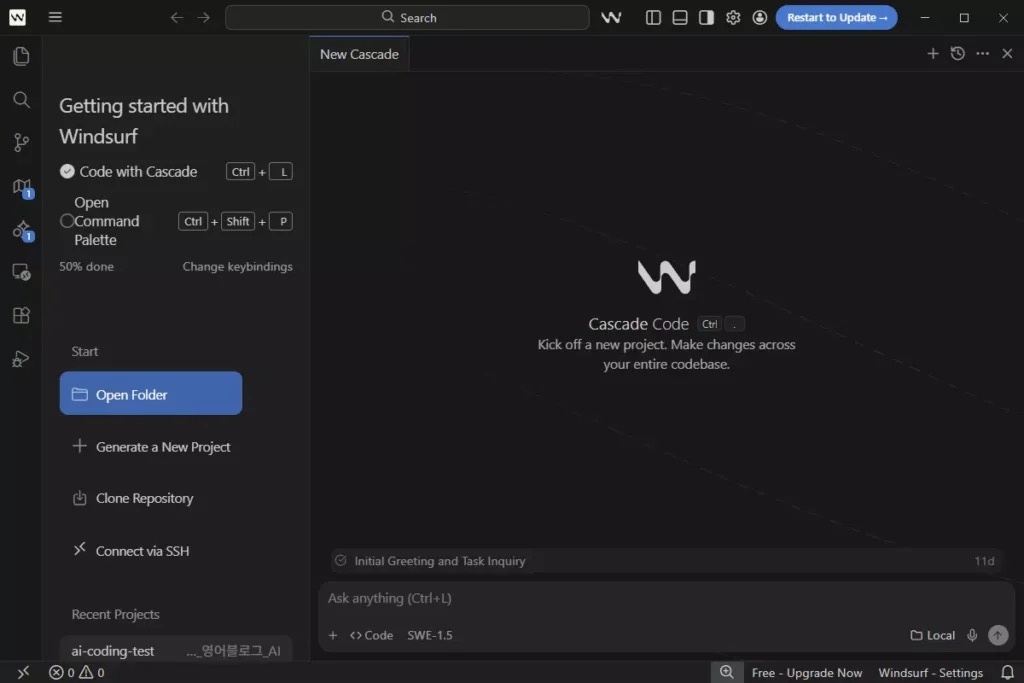This screenshot has height=683, width=1024.
Task: Open Windsurf - Settings from status bar
Action: tap(931, 673)
